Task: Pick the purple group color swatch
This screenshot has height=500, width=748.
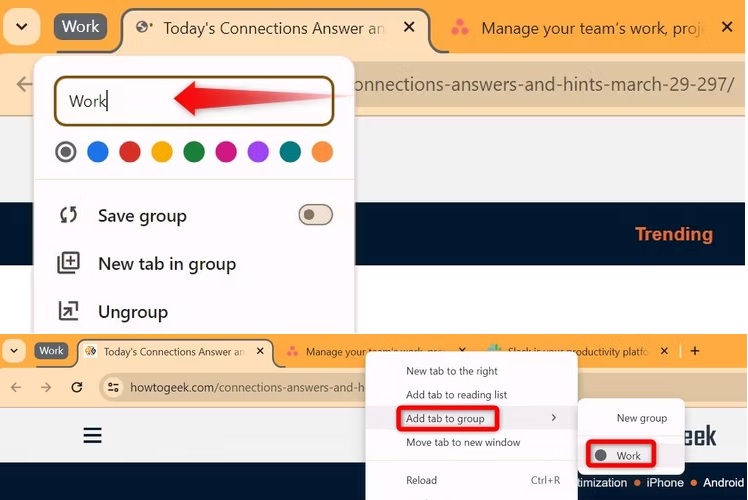Action: [x=258, y=152]
